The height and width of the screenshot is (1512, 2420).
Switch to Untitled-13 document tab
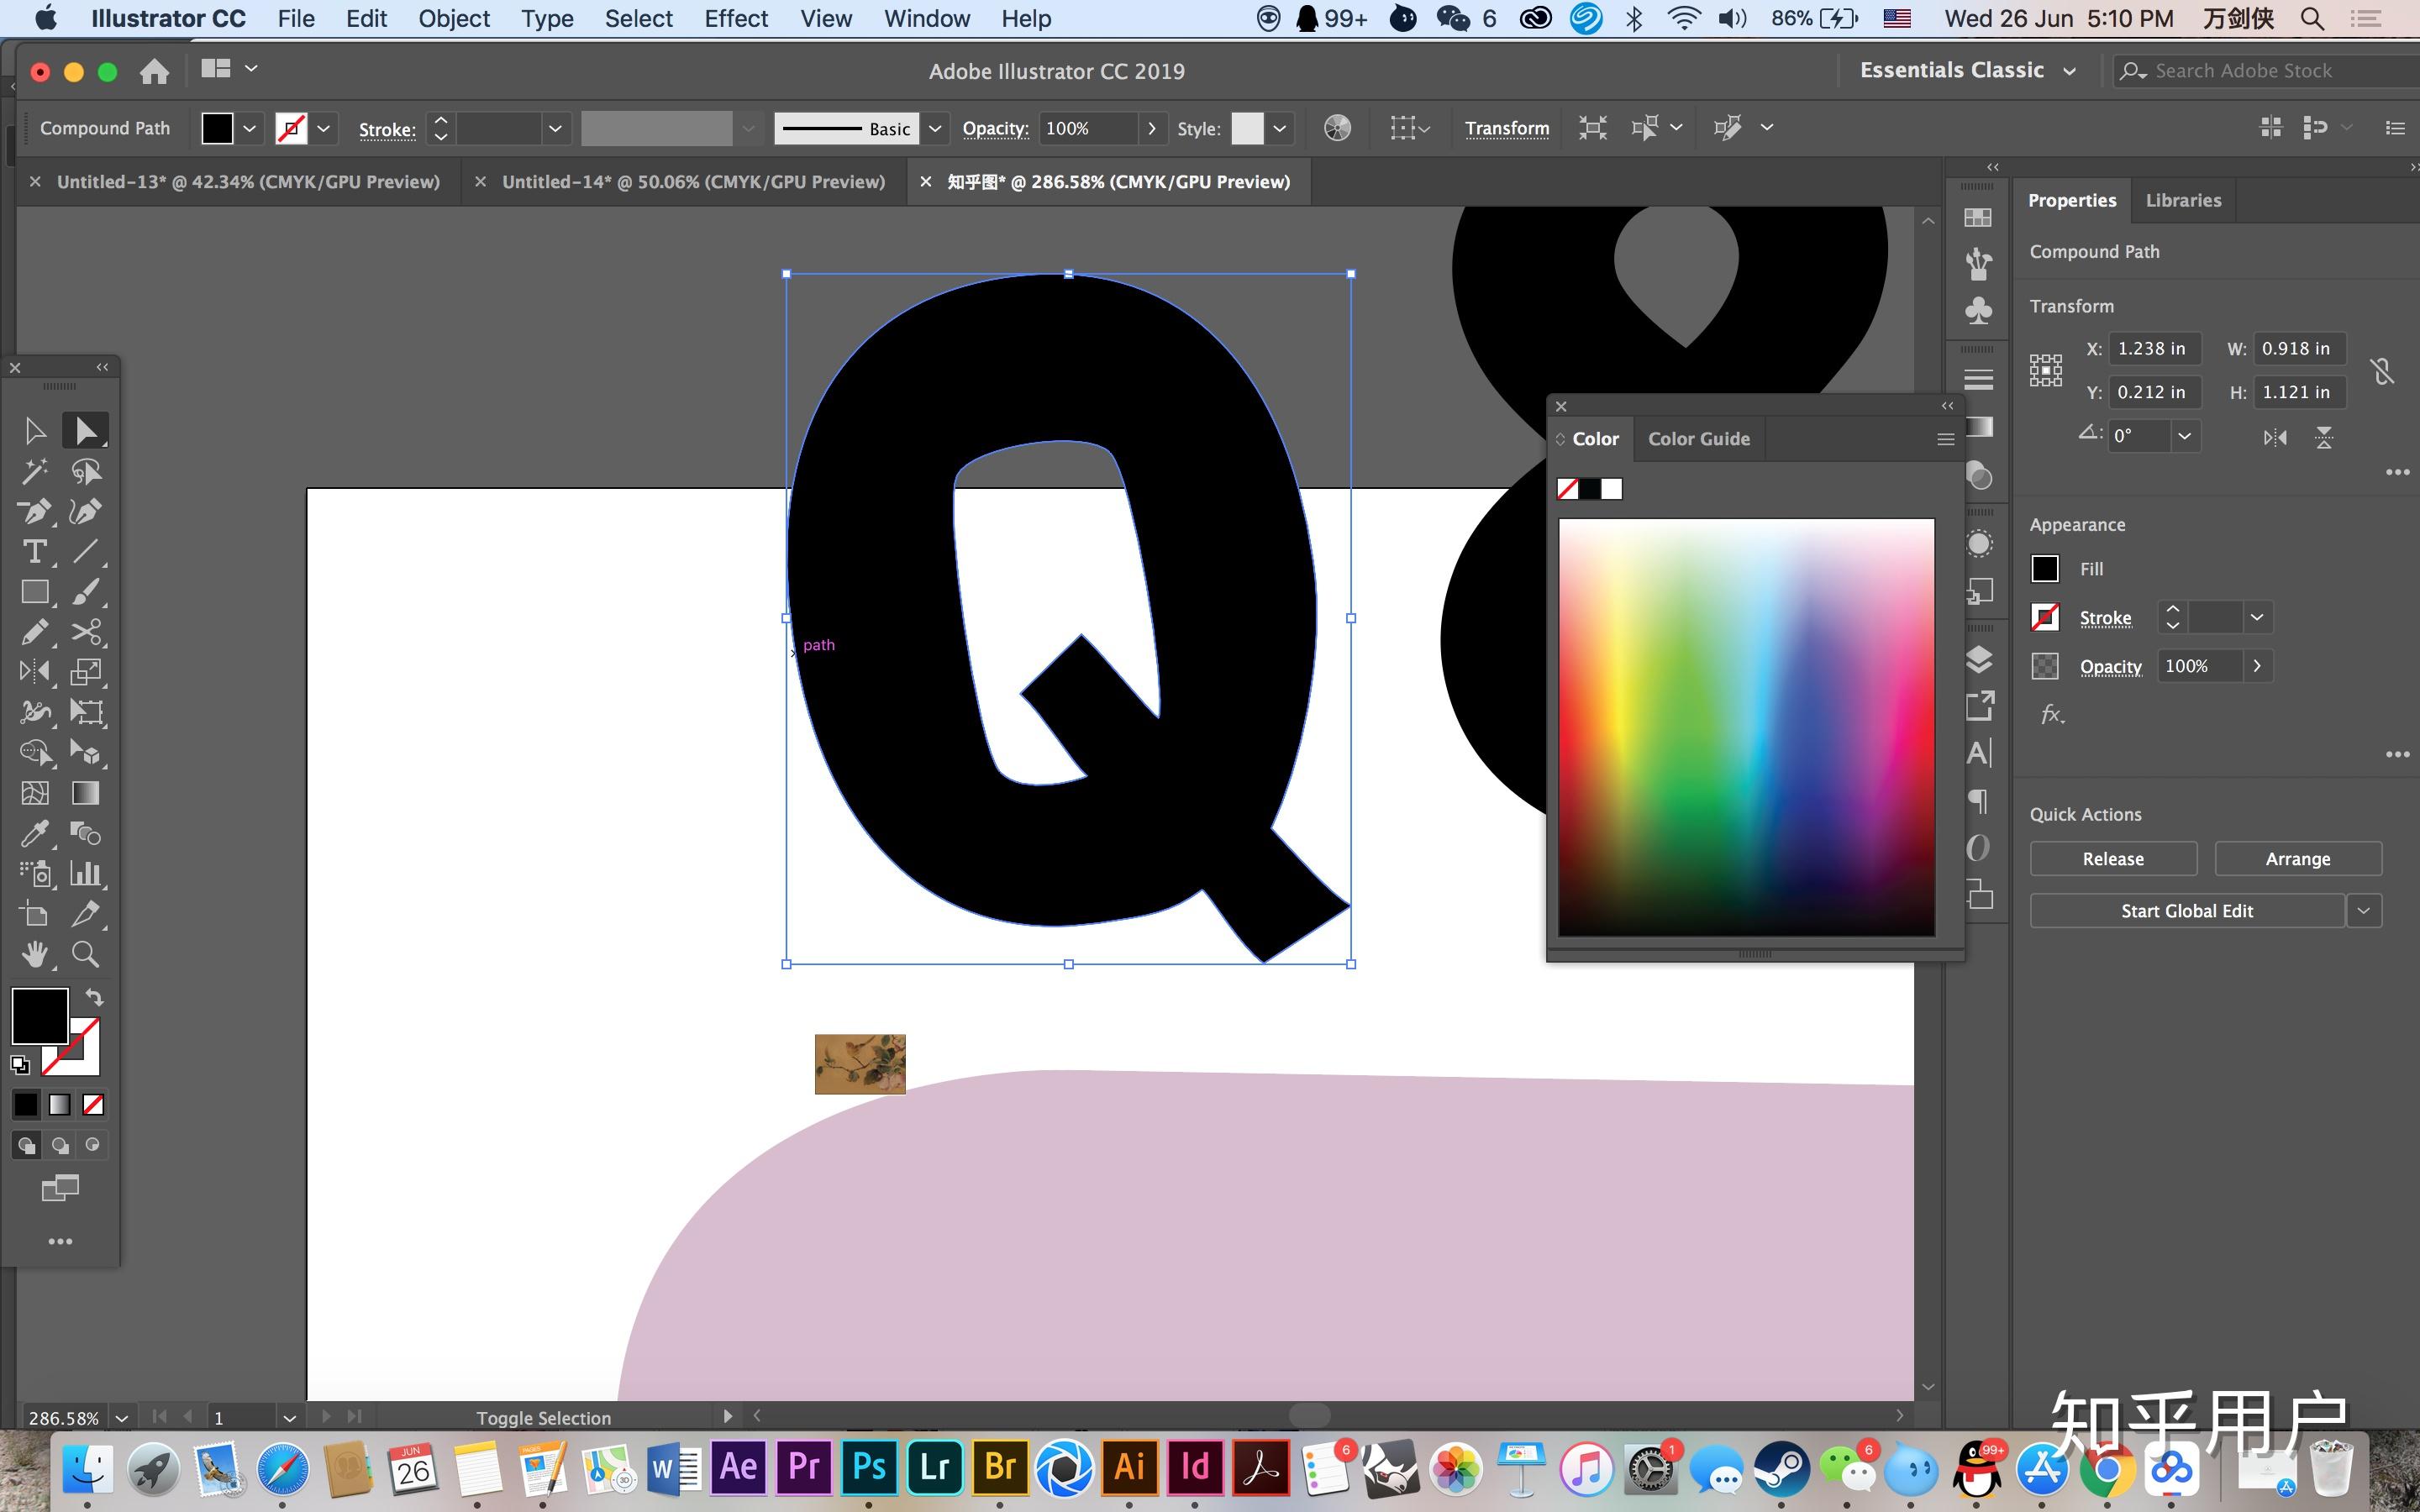(248, 182)
